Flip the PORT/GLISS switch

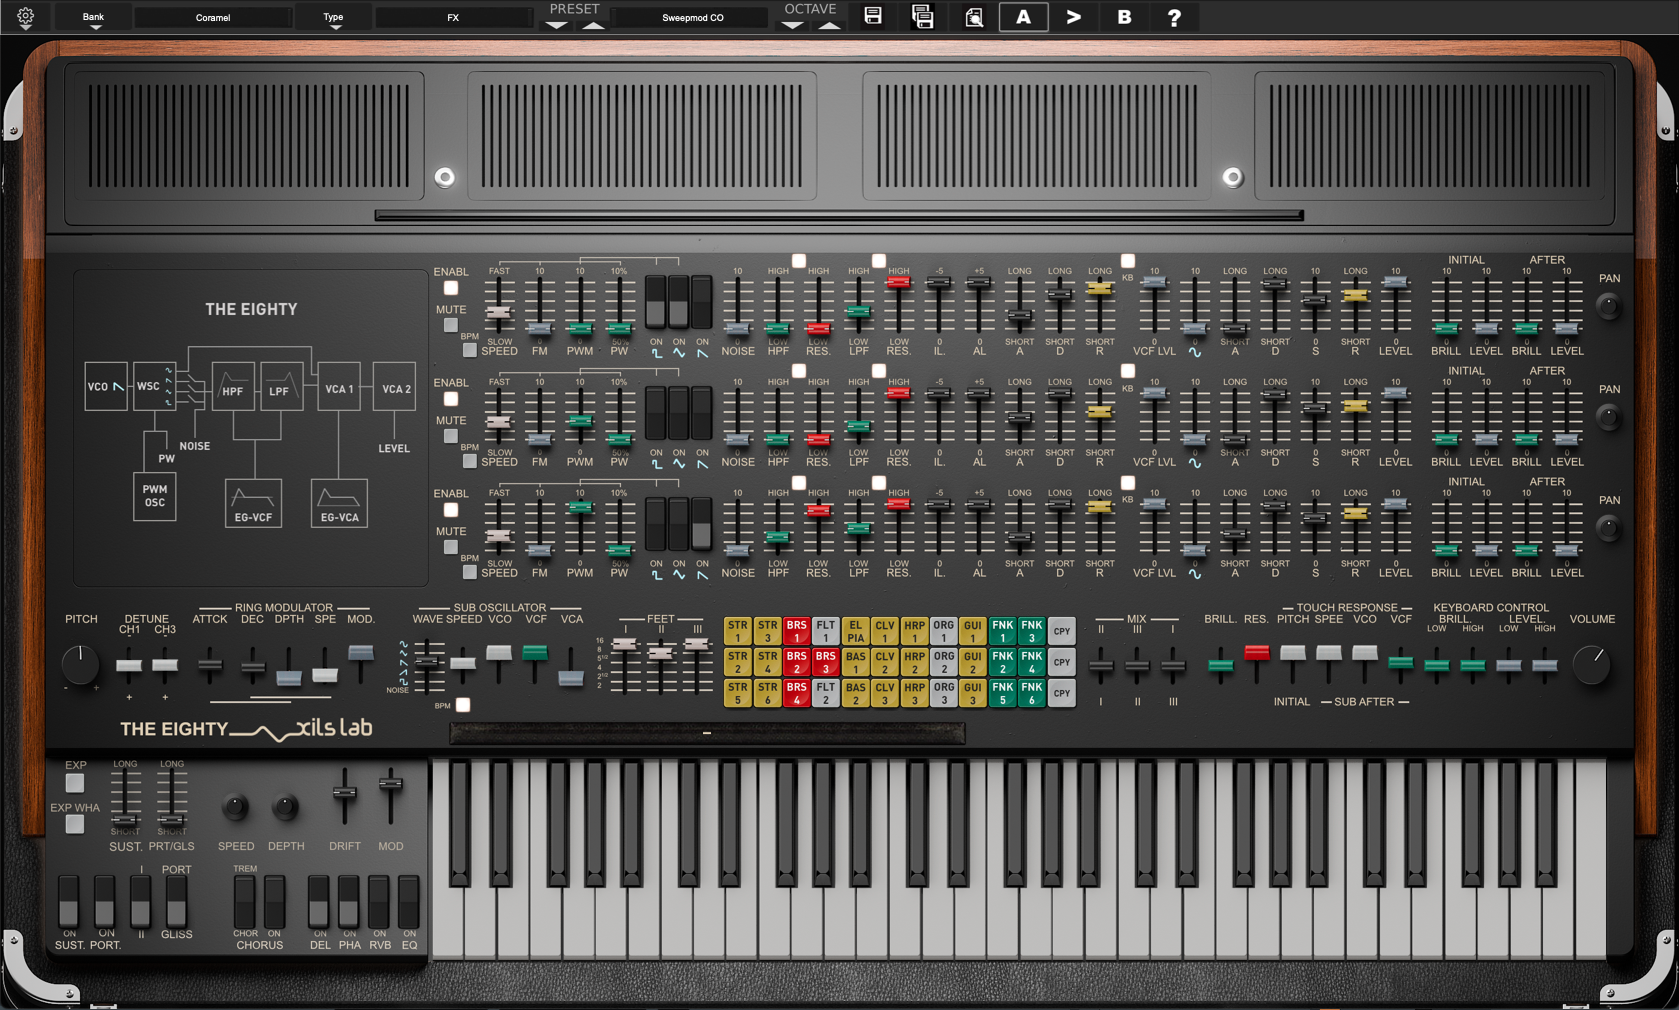click(x=176, y=901)
